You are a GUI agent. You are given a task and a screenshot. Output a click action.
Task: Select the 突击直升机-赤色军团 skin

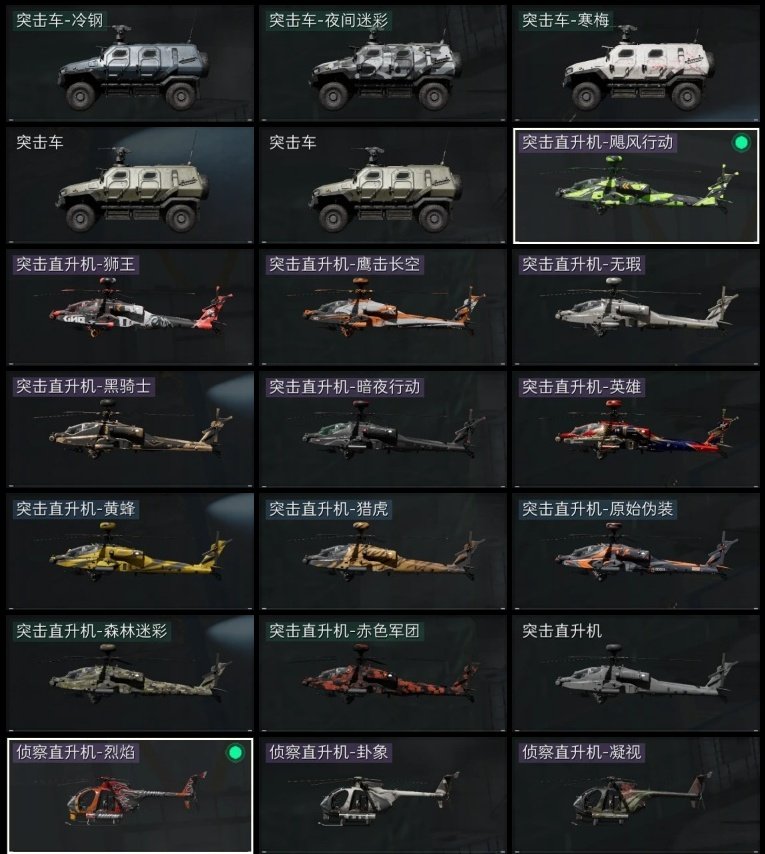click(383, 673)
